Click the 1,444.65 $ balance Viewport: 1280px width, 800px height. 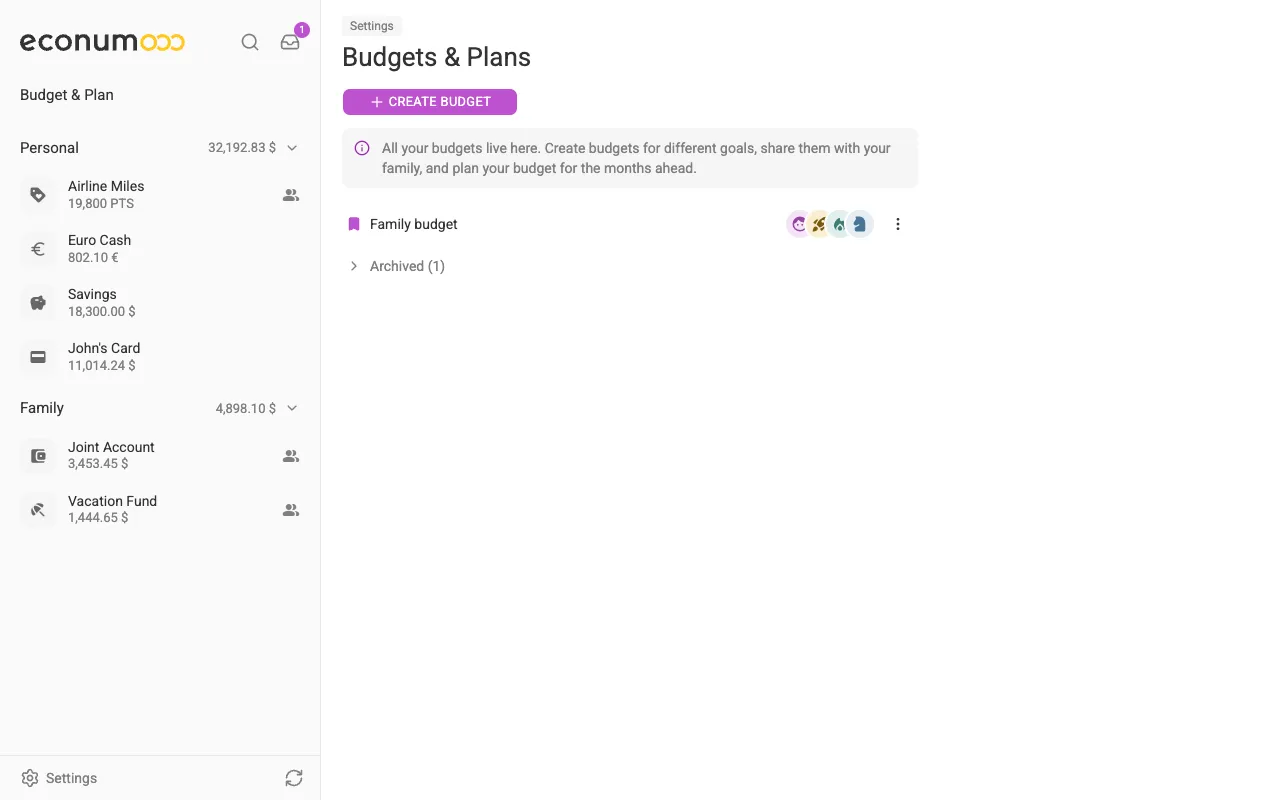98,518
